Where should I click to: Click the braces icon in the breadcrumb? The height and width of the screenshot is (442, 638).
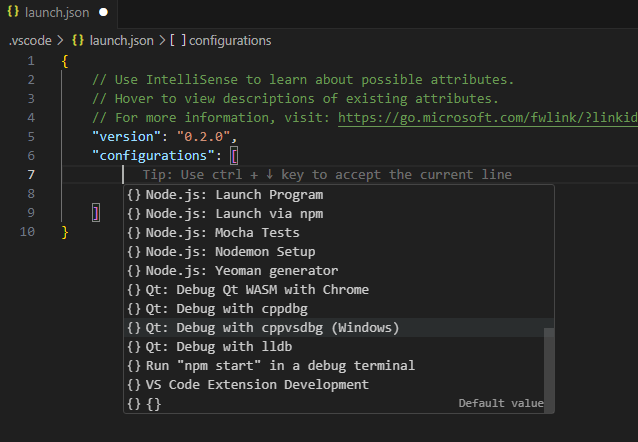click(78, 40)
